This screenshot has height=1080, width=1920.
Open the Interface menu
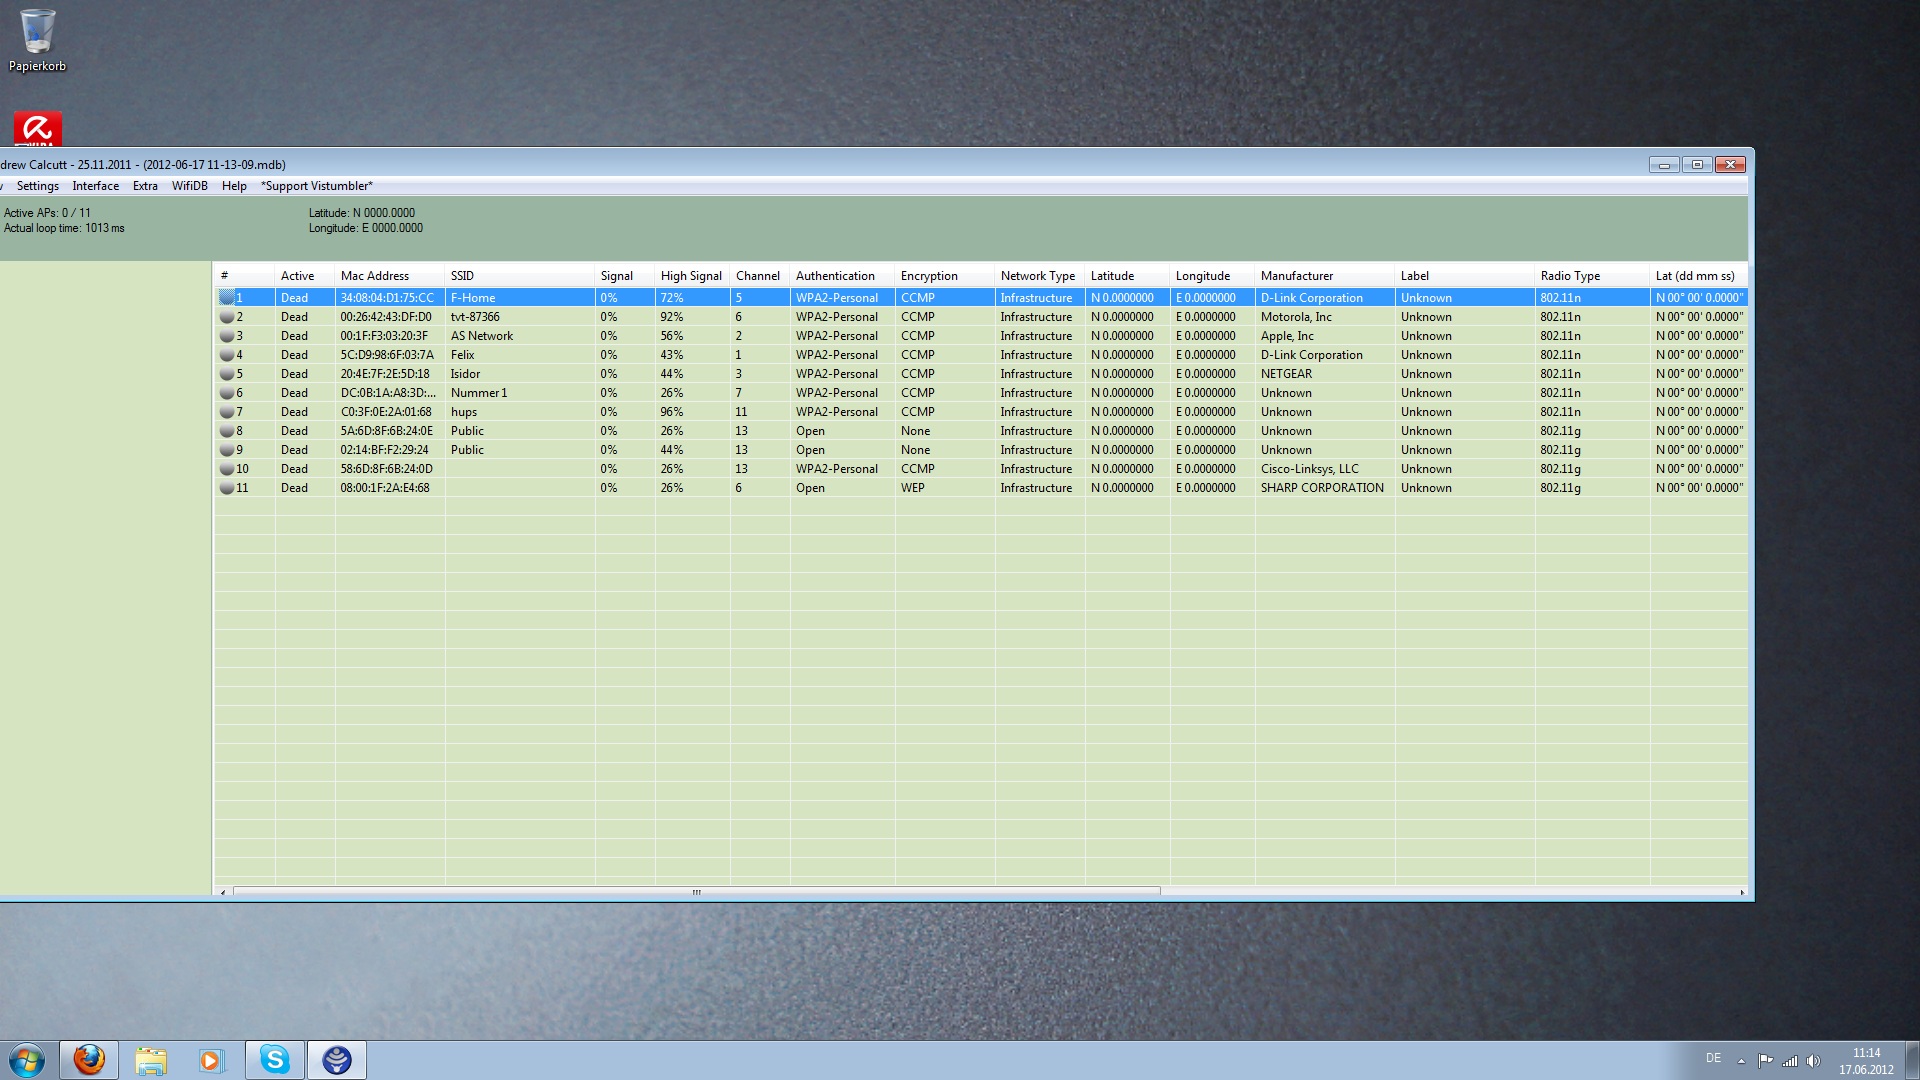pos(95,186)
